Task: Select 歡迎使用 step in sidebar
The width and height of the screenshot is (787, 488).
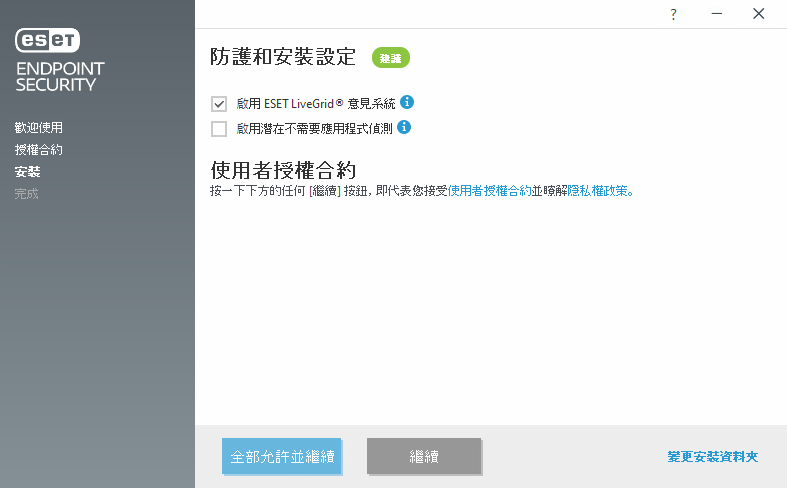Action: (39, 128)
